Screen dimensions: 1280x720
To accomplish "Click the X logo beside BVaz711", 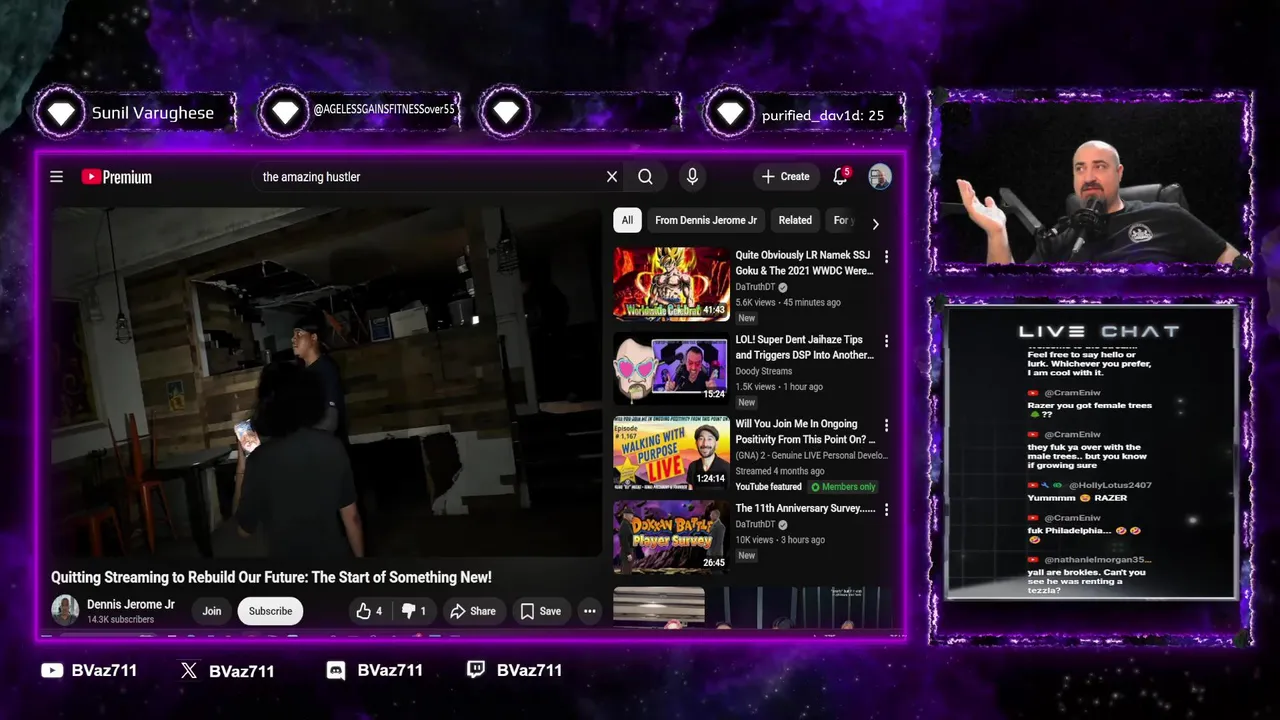I will point(189,670).
